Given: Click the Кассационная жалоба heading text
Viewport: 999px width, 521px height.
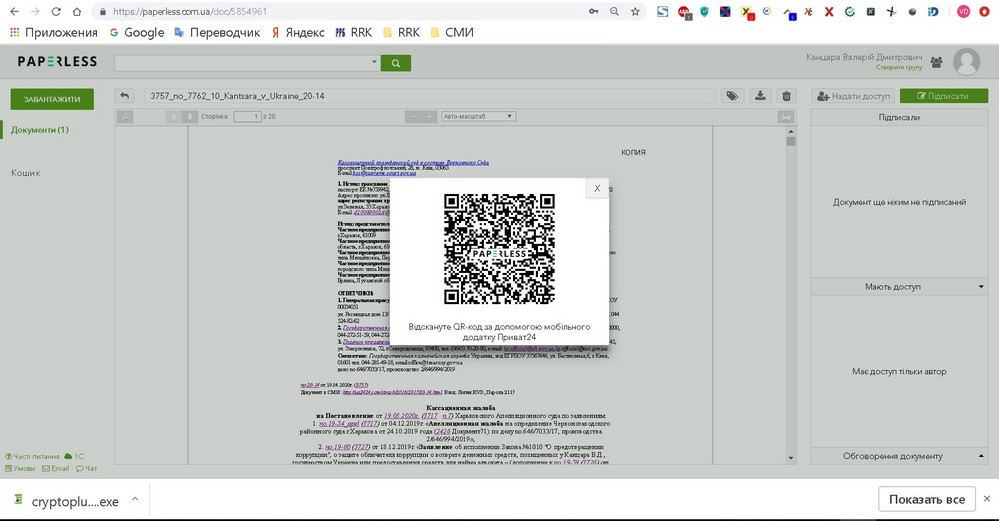Looking at the screenshot, I should pyautogui.click(x=461, y=408).
